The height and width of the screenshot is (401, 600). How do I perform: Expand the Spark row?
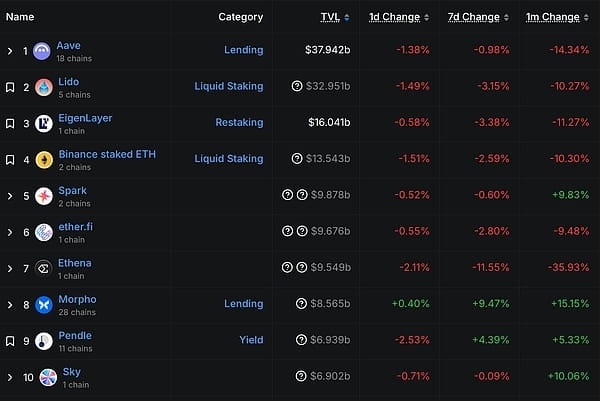tap(10, 195)
